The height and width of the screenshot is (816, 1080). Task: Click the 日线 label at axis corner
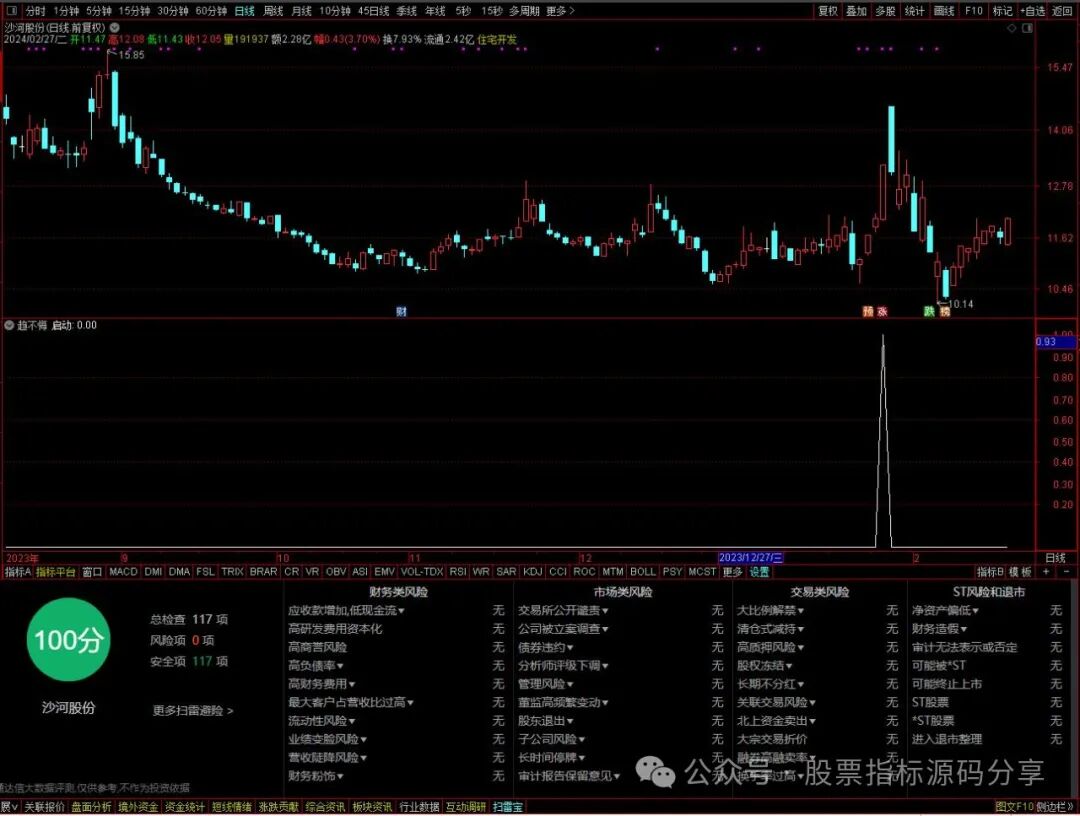pos(1055,558)
